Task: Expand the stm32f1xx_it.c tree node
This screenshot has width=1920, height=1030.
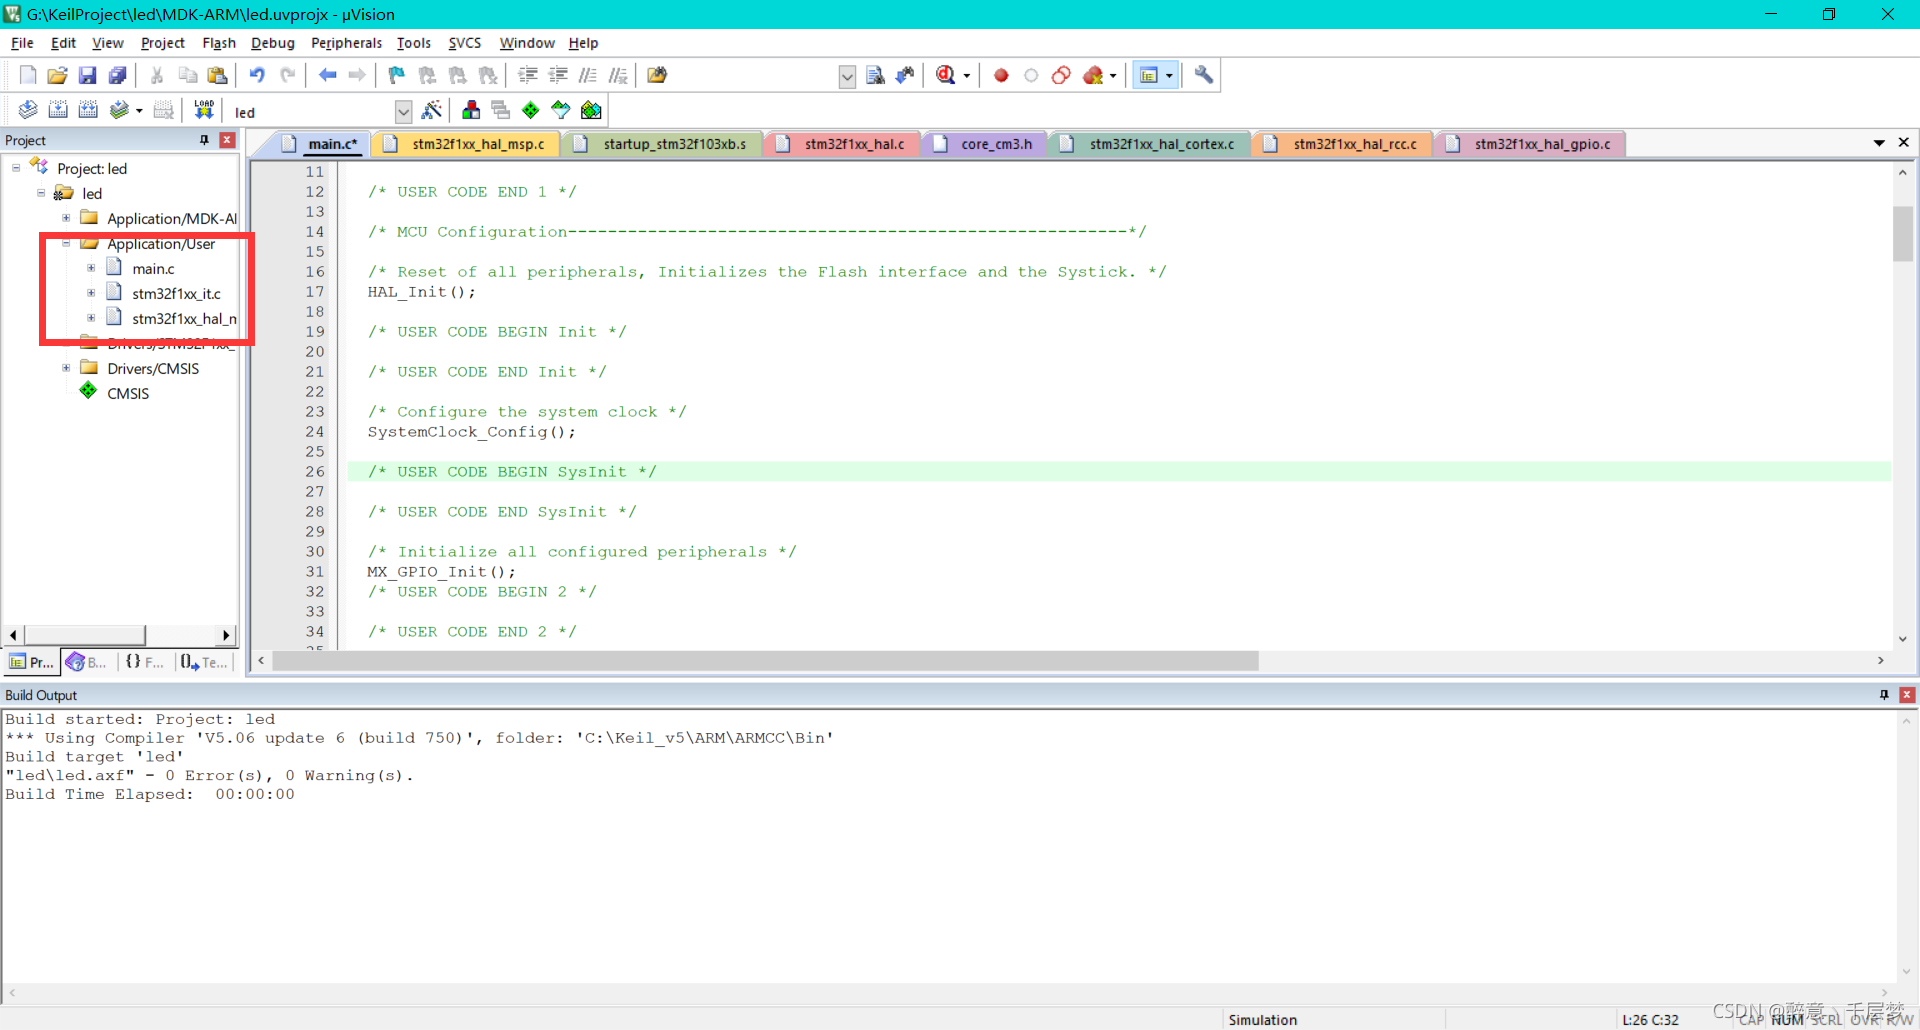Action: click(x=91, y=293)
